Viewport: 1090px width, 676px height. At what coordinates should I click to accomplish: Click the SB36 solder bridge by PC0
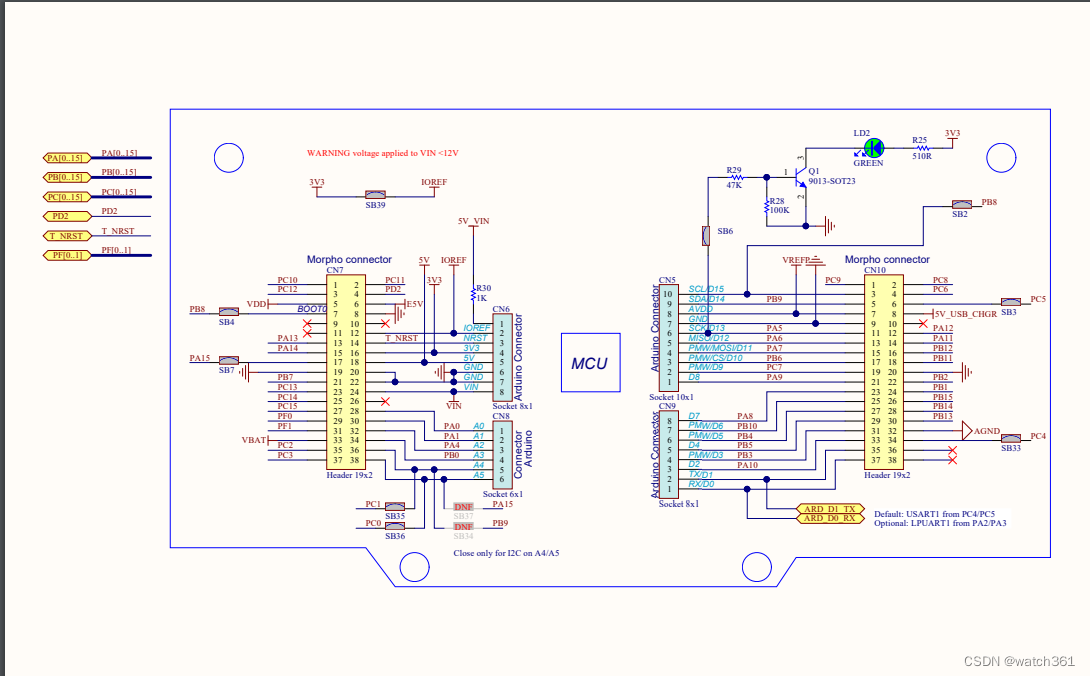pos(395,526)
